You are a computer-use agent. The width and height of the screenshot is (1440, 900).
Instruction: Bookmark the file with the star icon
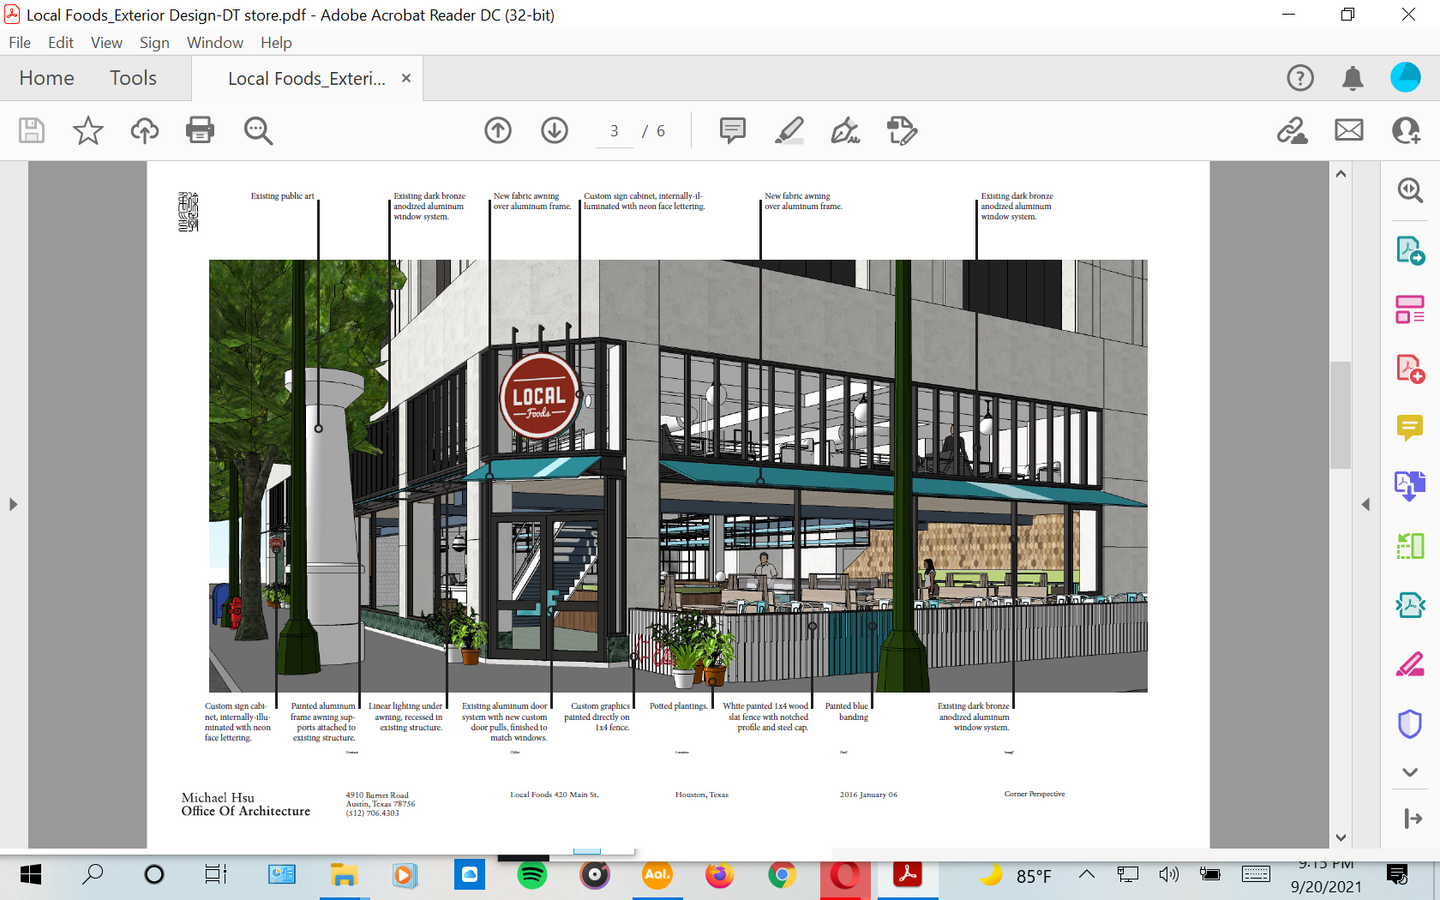[88, 130]
